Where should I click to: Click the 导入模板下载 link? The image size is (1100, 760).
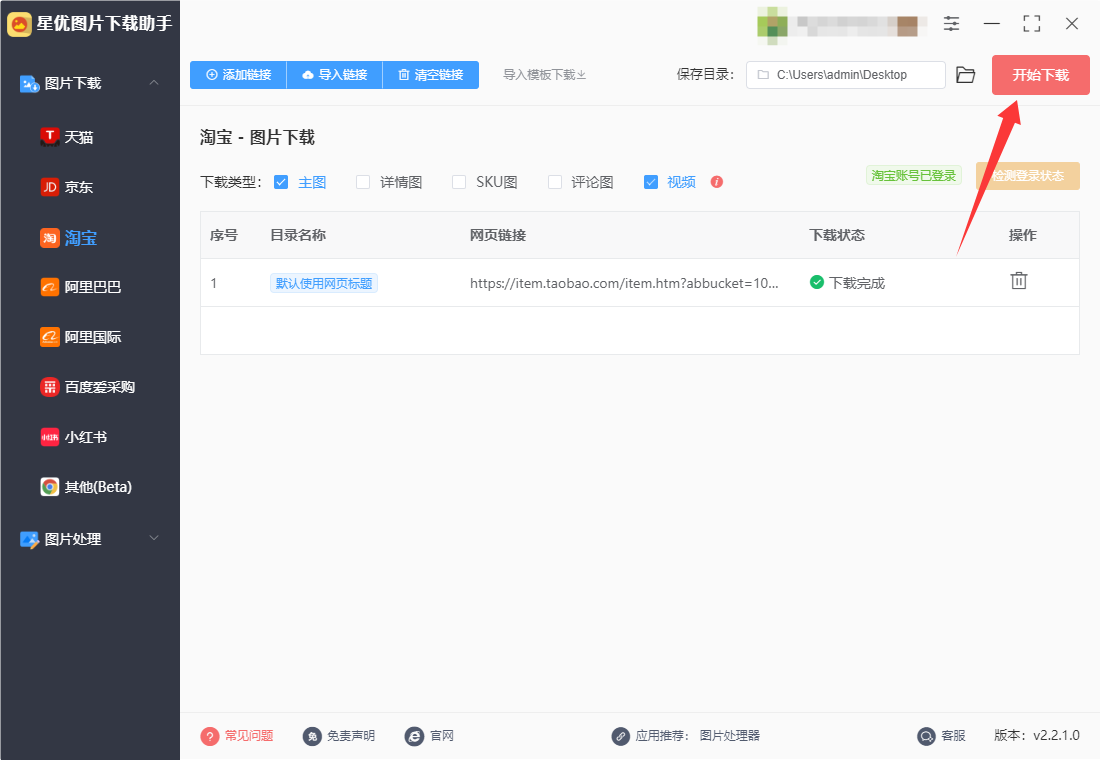[544, 74]
